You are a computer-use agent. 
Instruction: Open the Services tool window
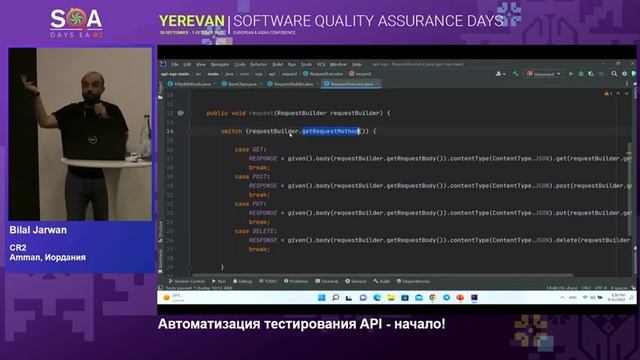tap(356, 281)
